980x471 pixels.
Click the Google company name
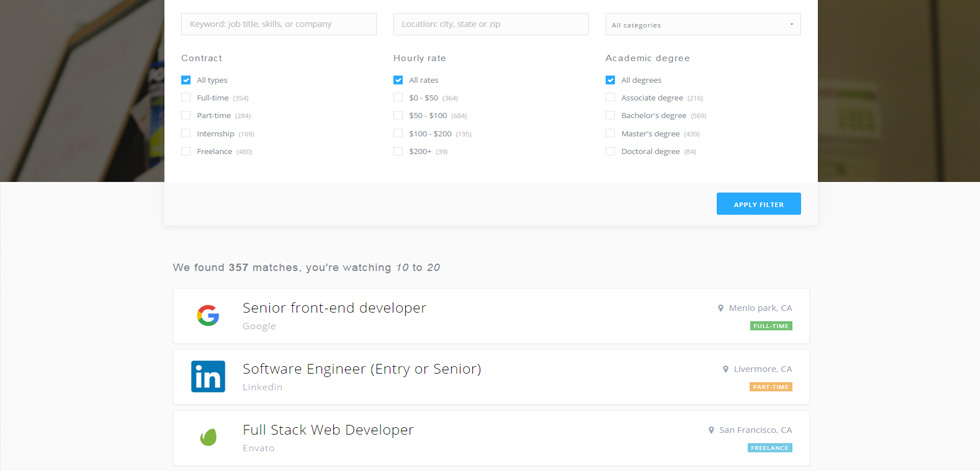(x=259, y=326)
